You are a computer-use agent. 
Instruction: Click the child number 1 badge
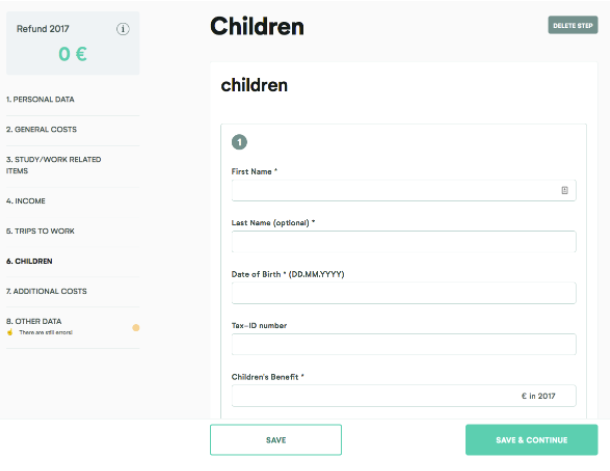pyautogui.click(x=239, y=142)
